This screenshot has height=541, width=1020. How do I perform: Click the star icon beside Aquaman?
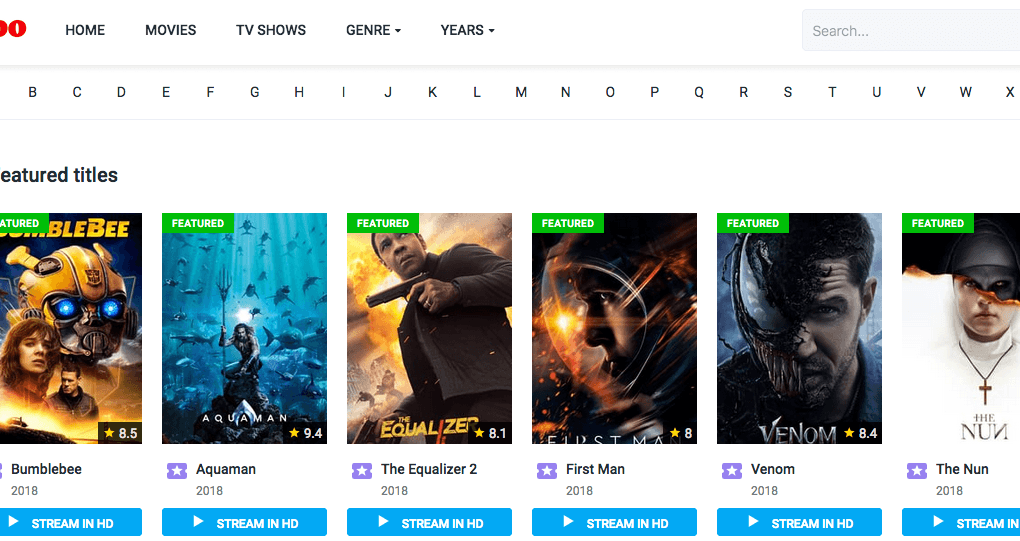177,470
